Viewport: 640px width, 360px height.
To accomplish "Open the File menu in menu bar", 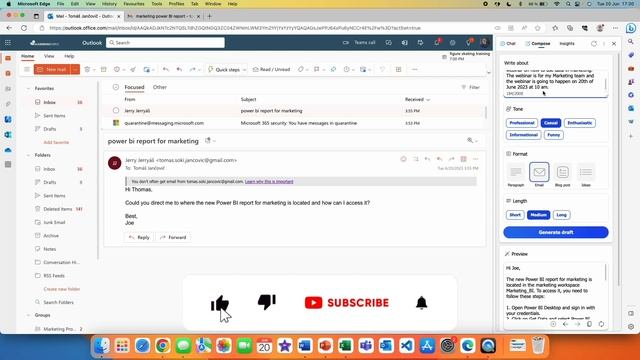I will (60, 4).
